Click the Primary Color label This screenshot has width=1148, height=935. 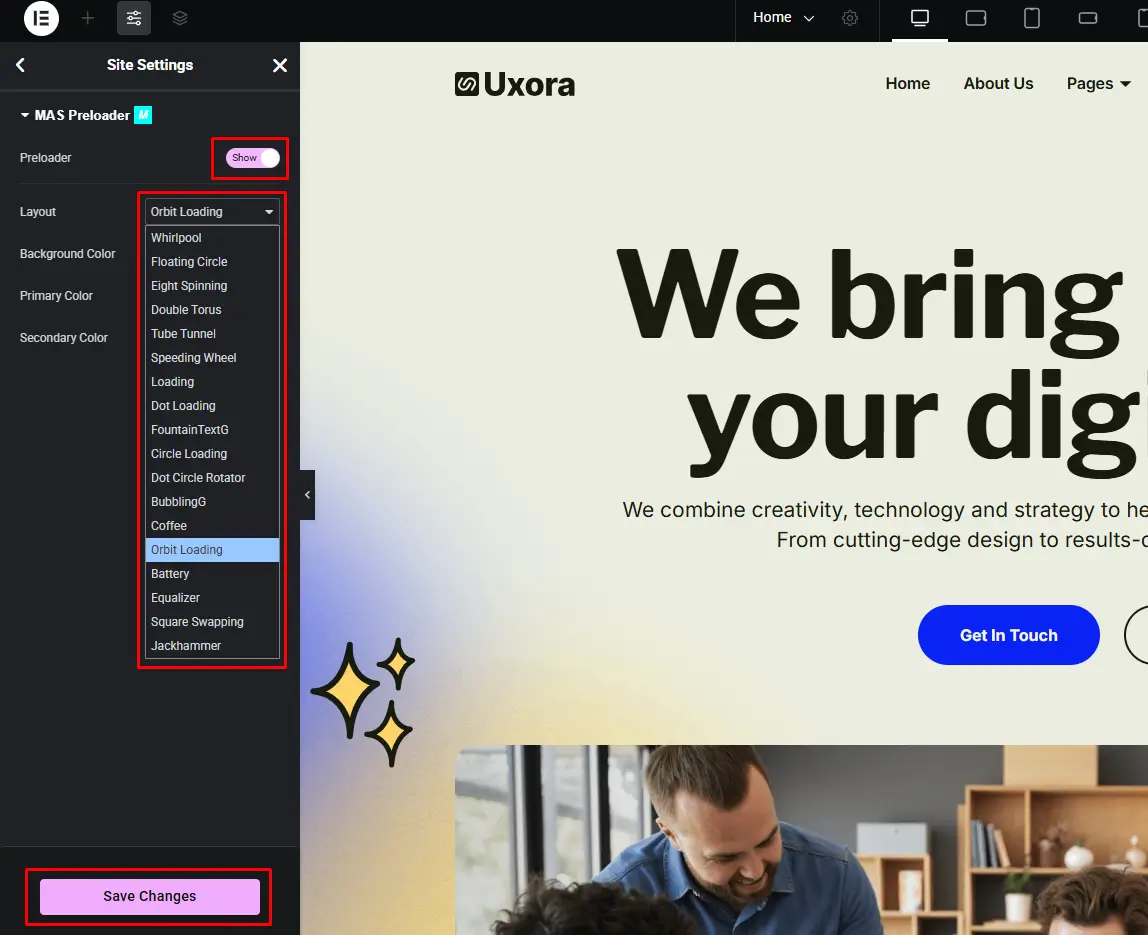click(x=56, y=296)
